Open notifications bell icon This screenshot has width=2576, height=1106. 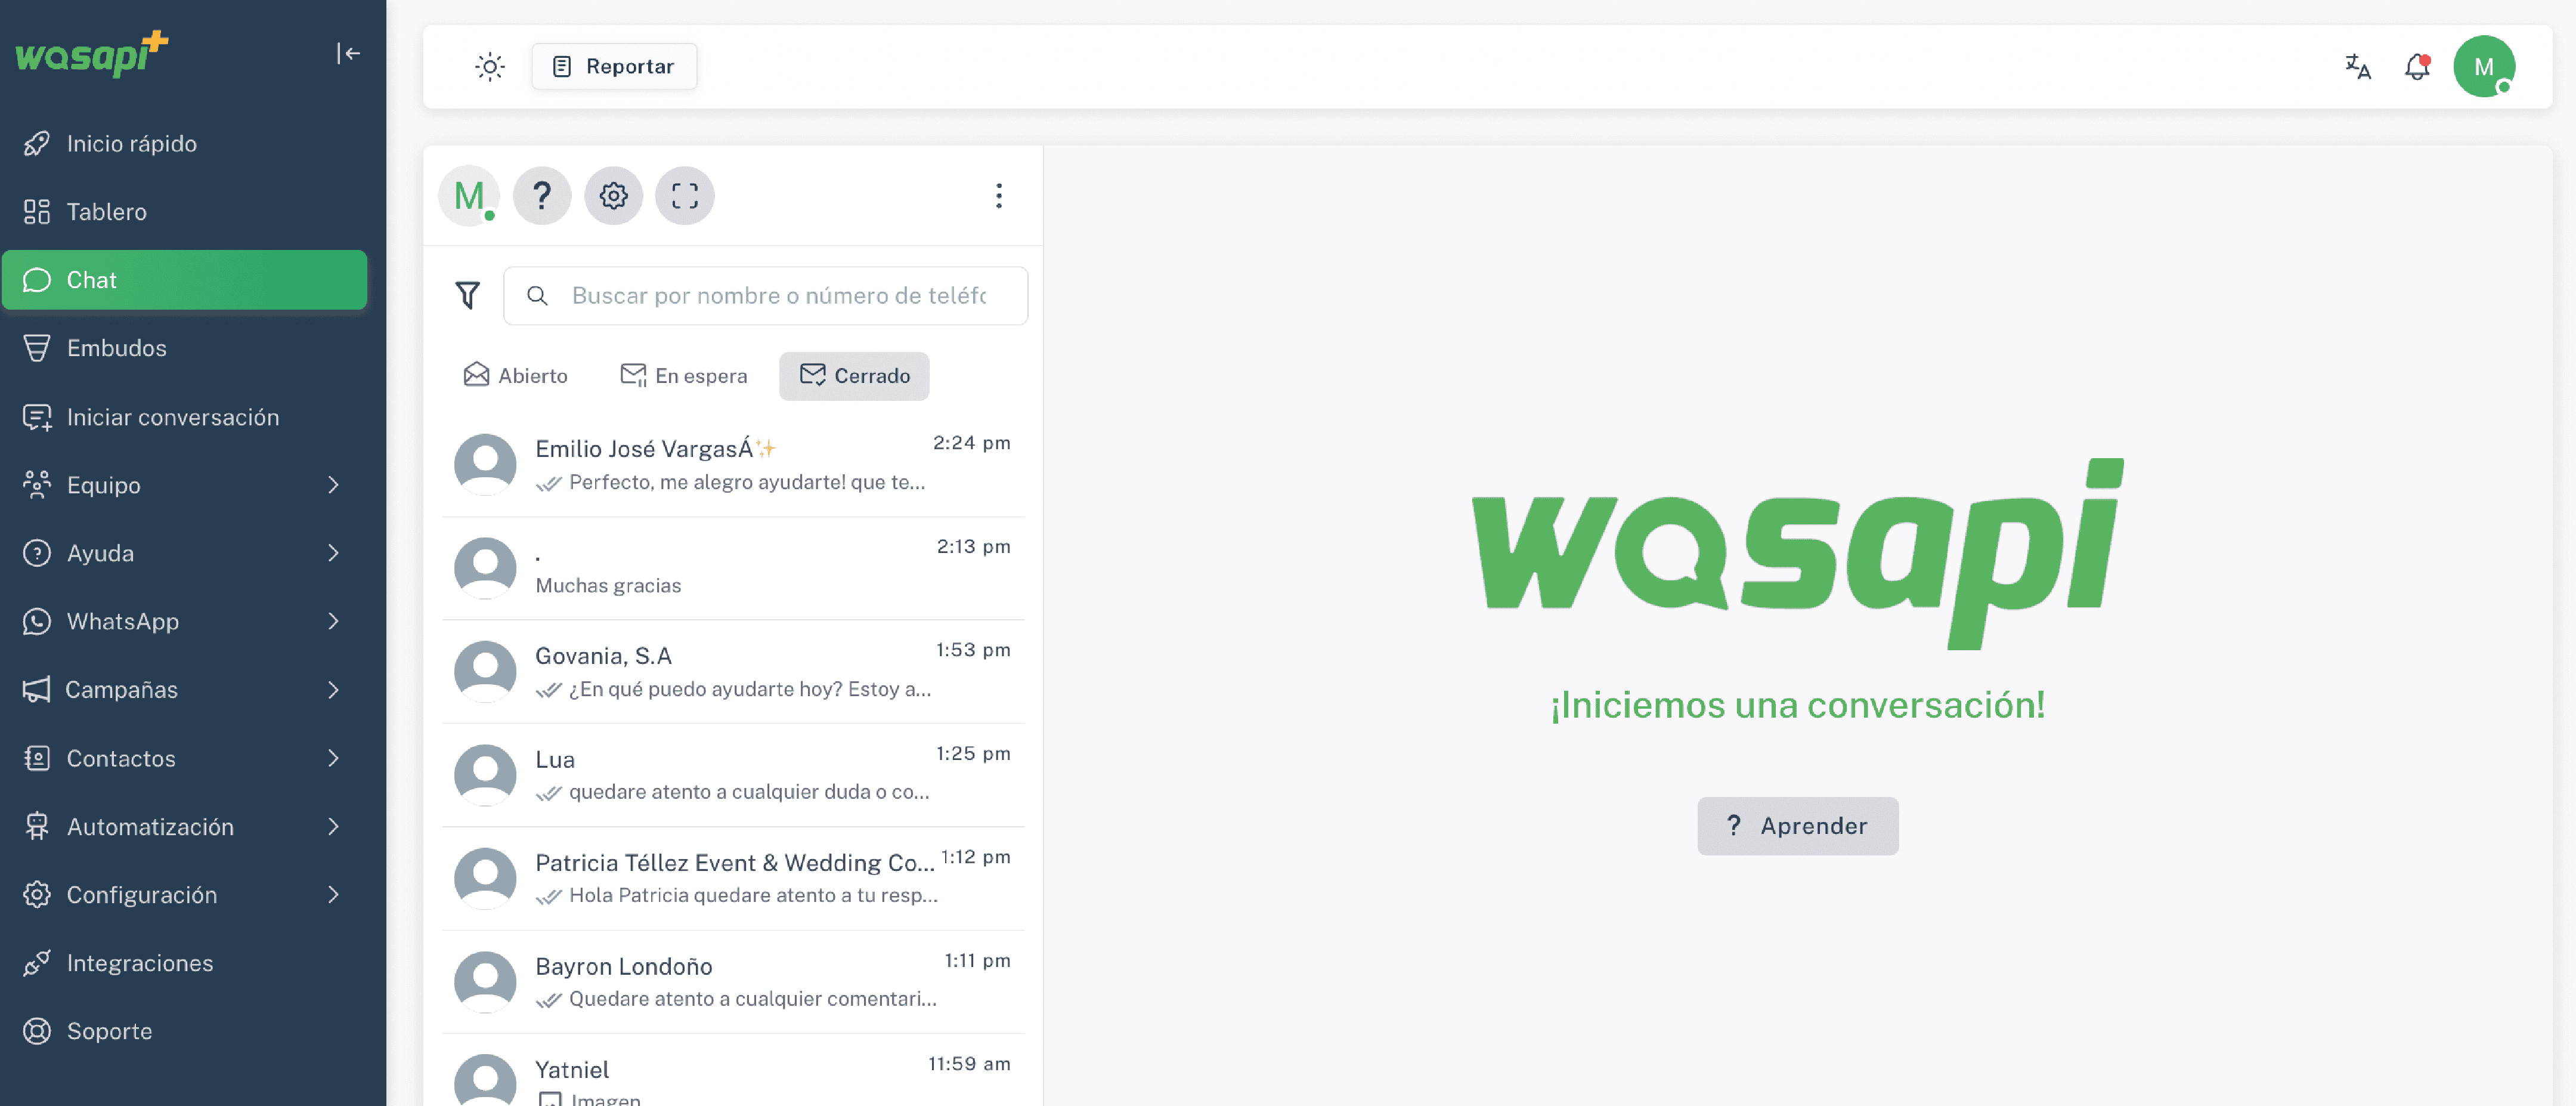tap(2417, 67)
